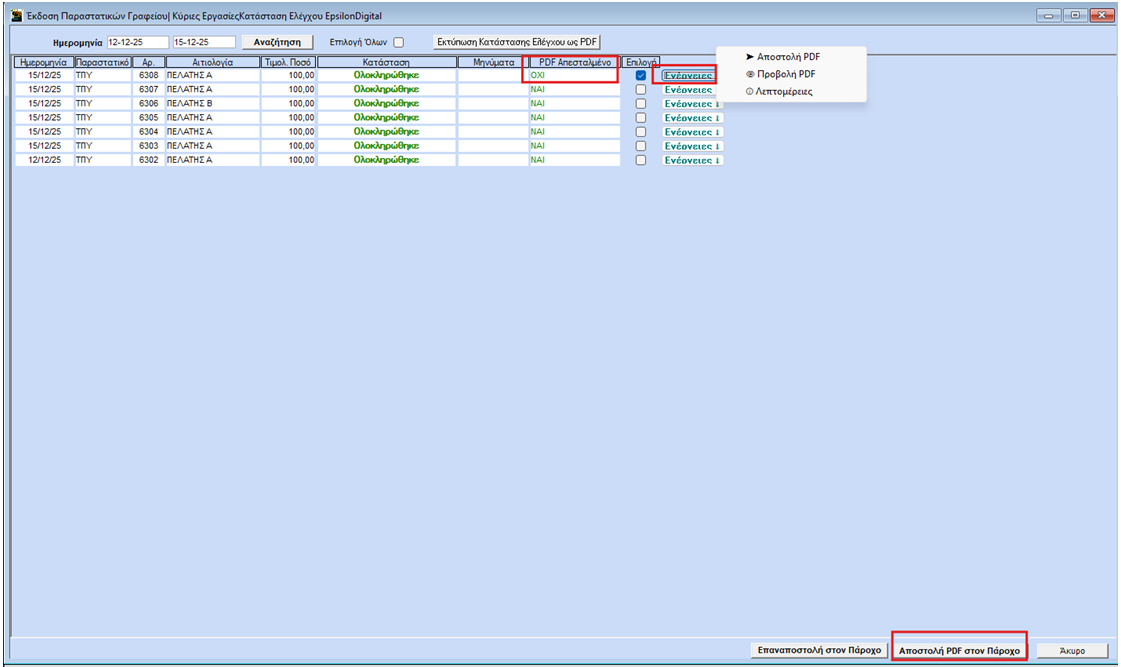
Task: Open the 'Ενέργειες' dropdown for invoice 6306
Action: click(692, 104)
